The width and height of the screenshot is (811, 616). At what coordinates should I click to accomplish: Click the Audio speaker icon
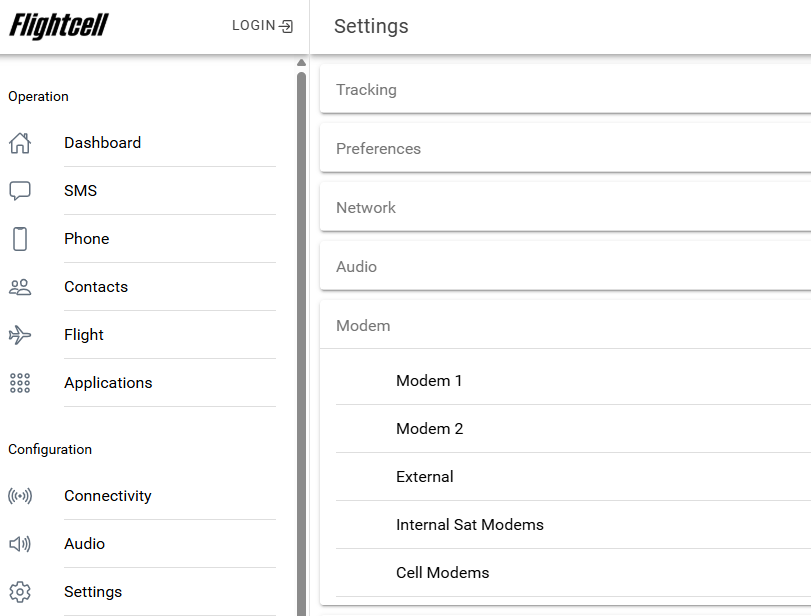coord(20,544)
